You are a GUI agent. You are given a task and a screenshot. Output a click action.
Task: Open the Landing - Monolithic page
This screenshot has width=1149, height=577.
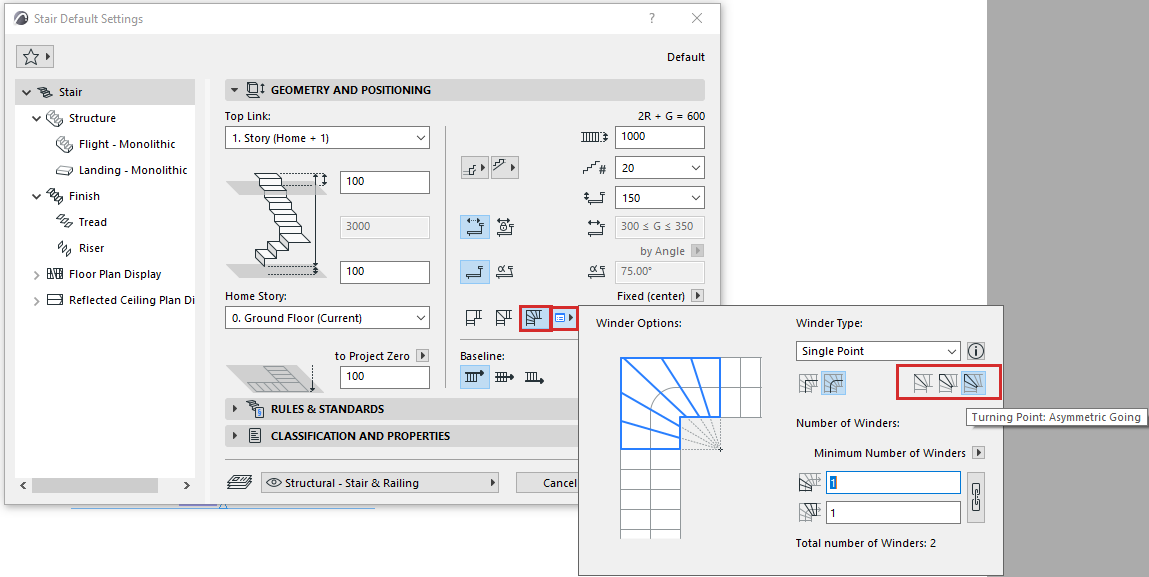coord(133,170)
